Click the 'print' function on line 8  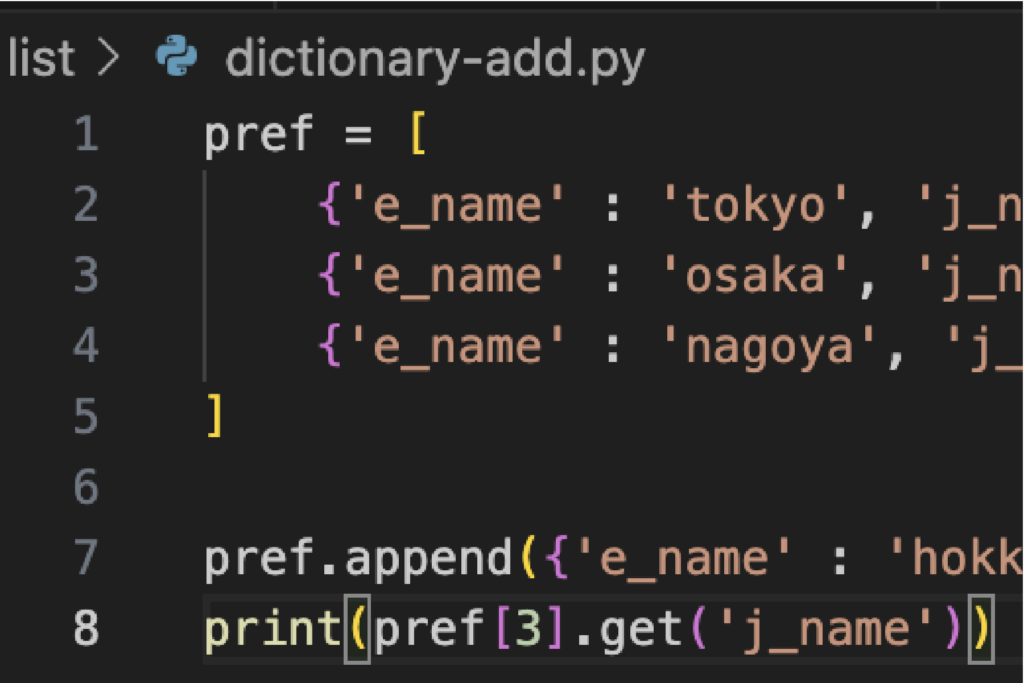click(272, 630)
